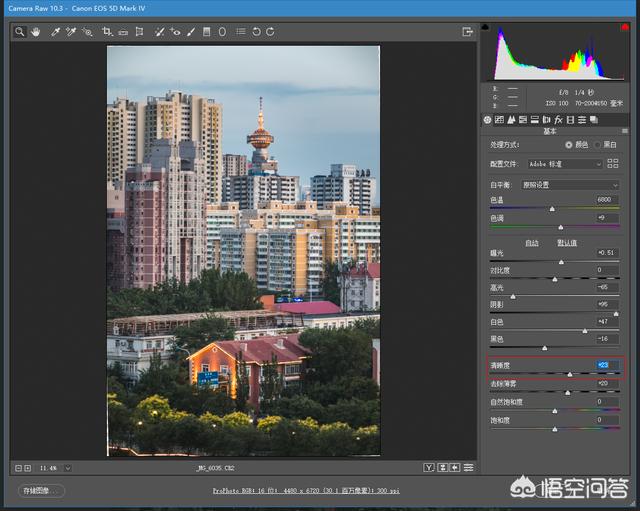Click the 11.4% zoom level field
This screenshot has height=511, width=640.
pos(48,468)
